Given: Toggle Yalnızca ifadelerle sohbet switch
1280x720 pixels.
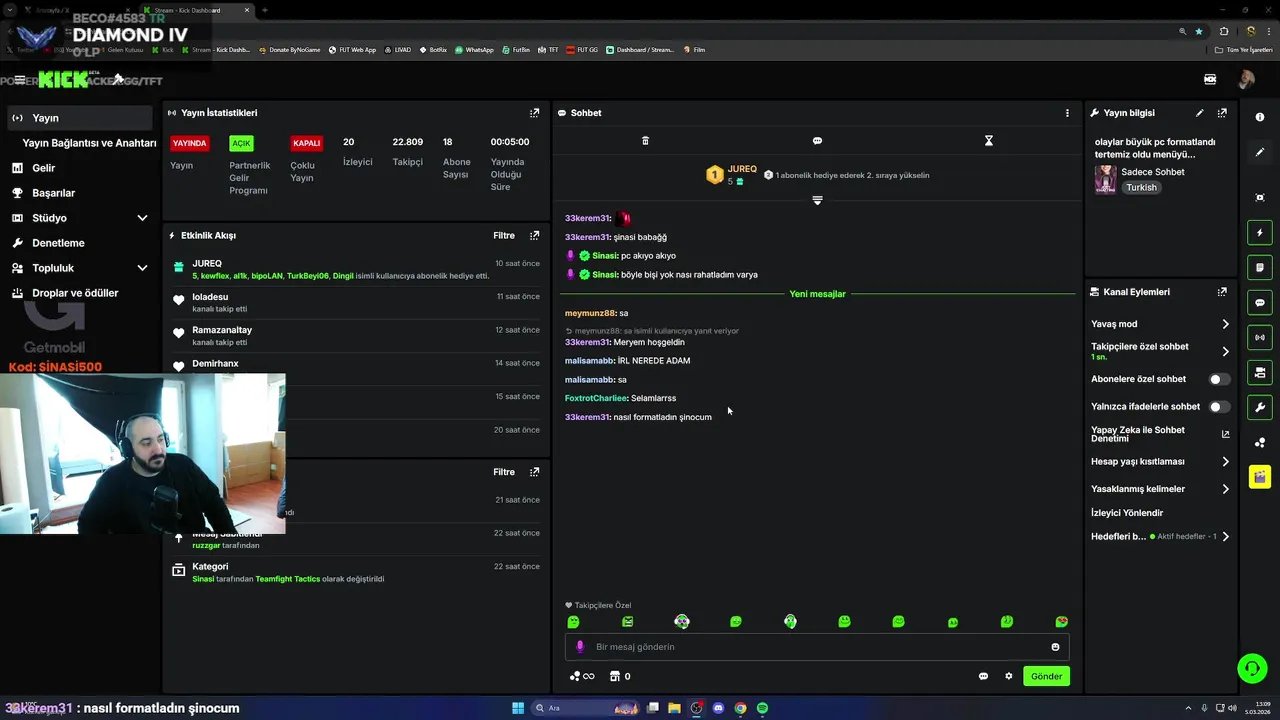Looking at the screenshot, I should click(1220, 407).
